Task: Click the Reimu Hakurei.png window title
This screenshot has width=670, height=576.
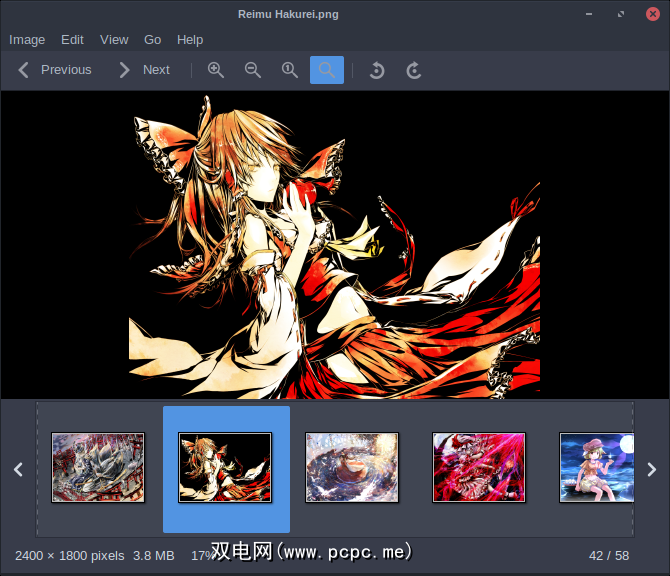Action: [x=288, y=14]
